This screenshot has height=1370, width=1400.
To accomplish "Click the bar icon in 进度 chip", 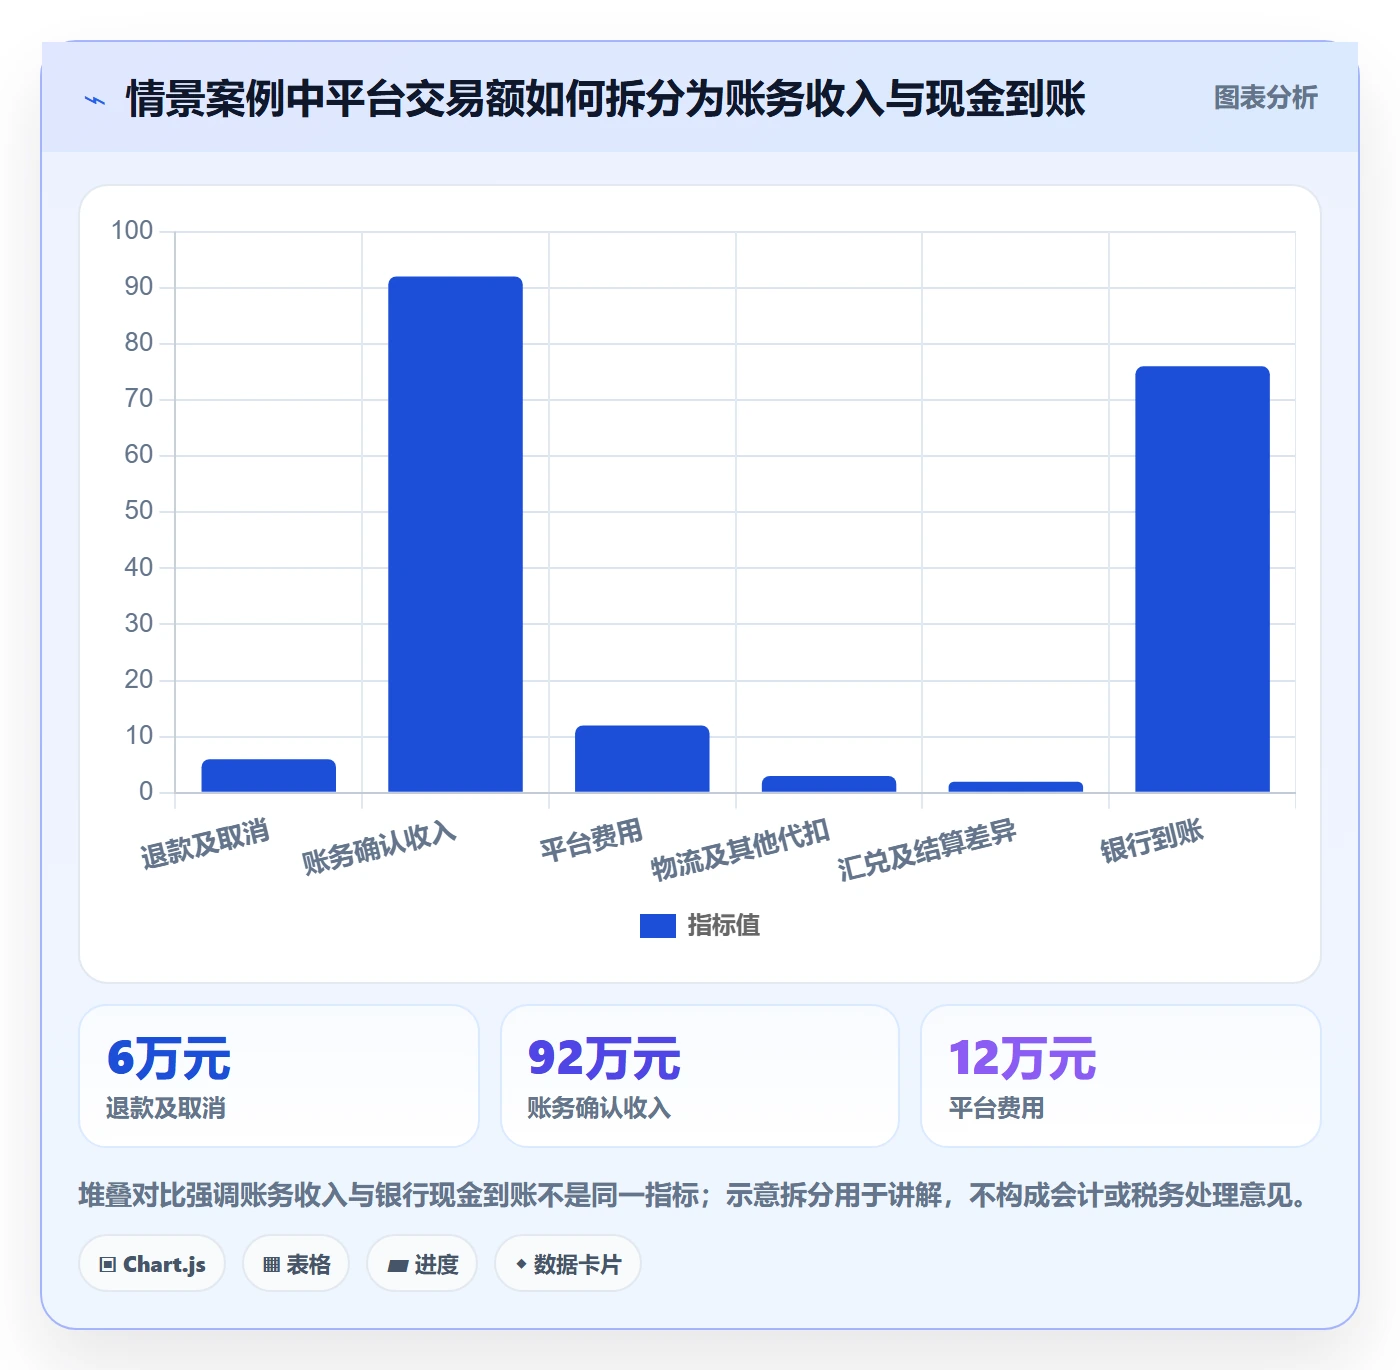I will tap(397, 1266).
